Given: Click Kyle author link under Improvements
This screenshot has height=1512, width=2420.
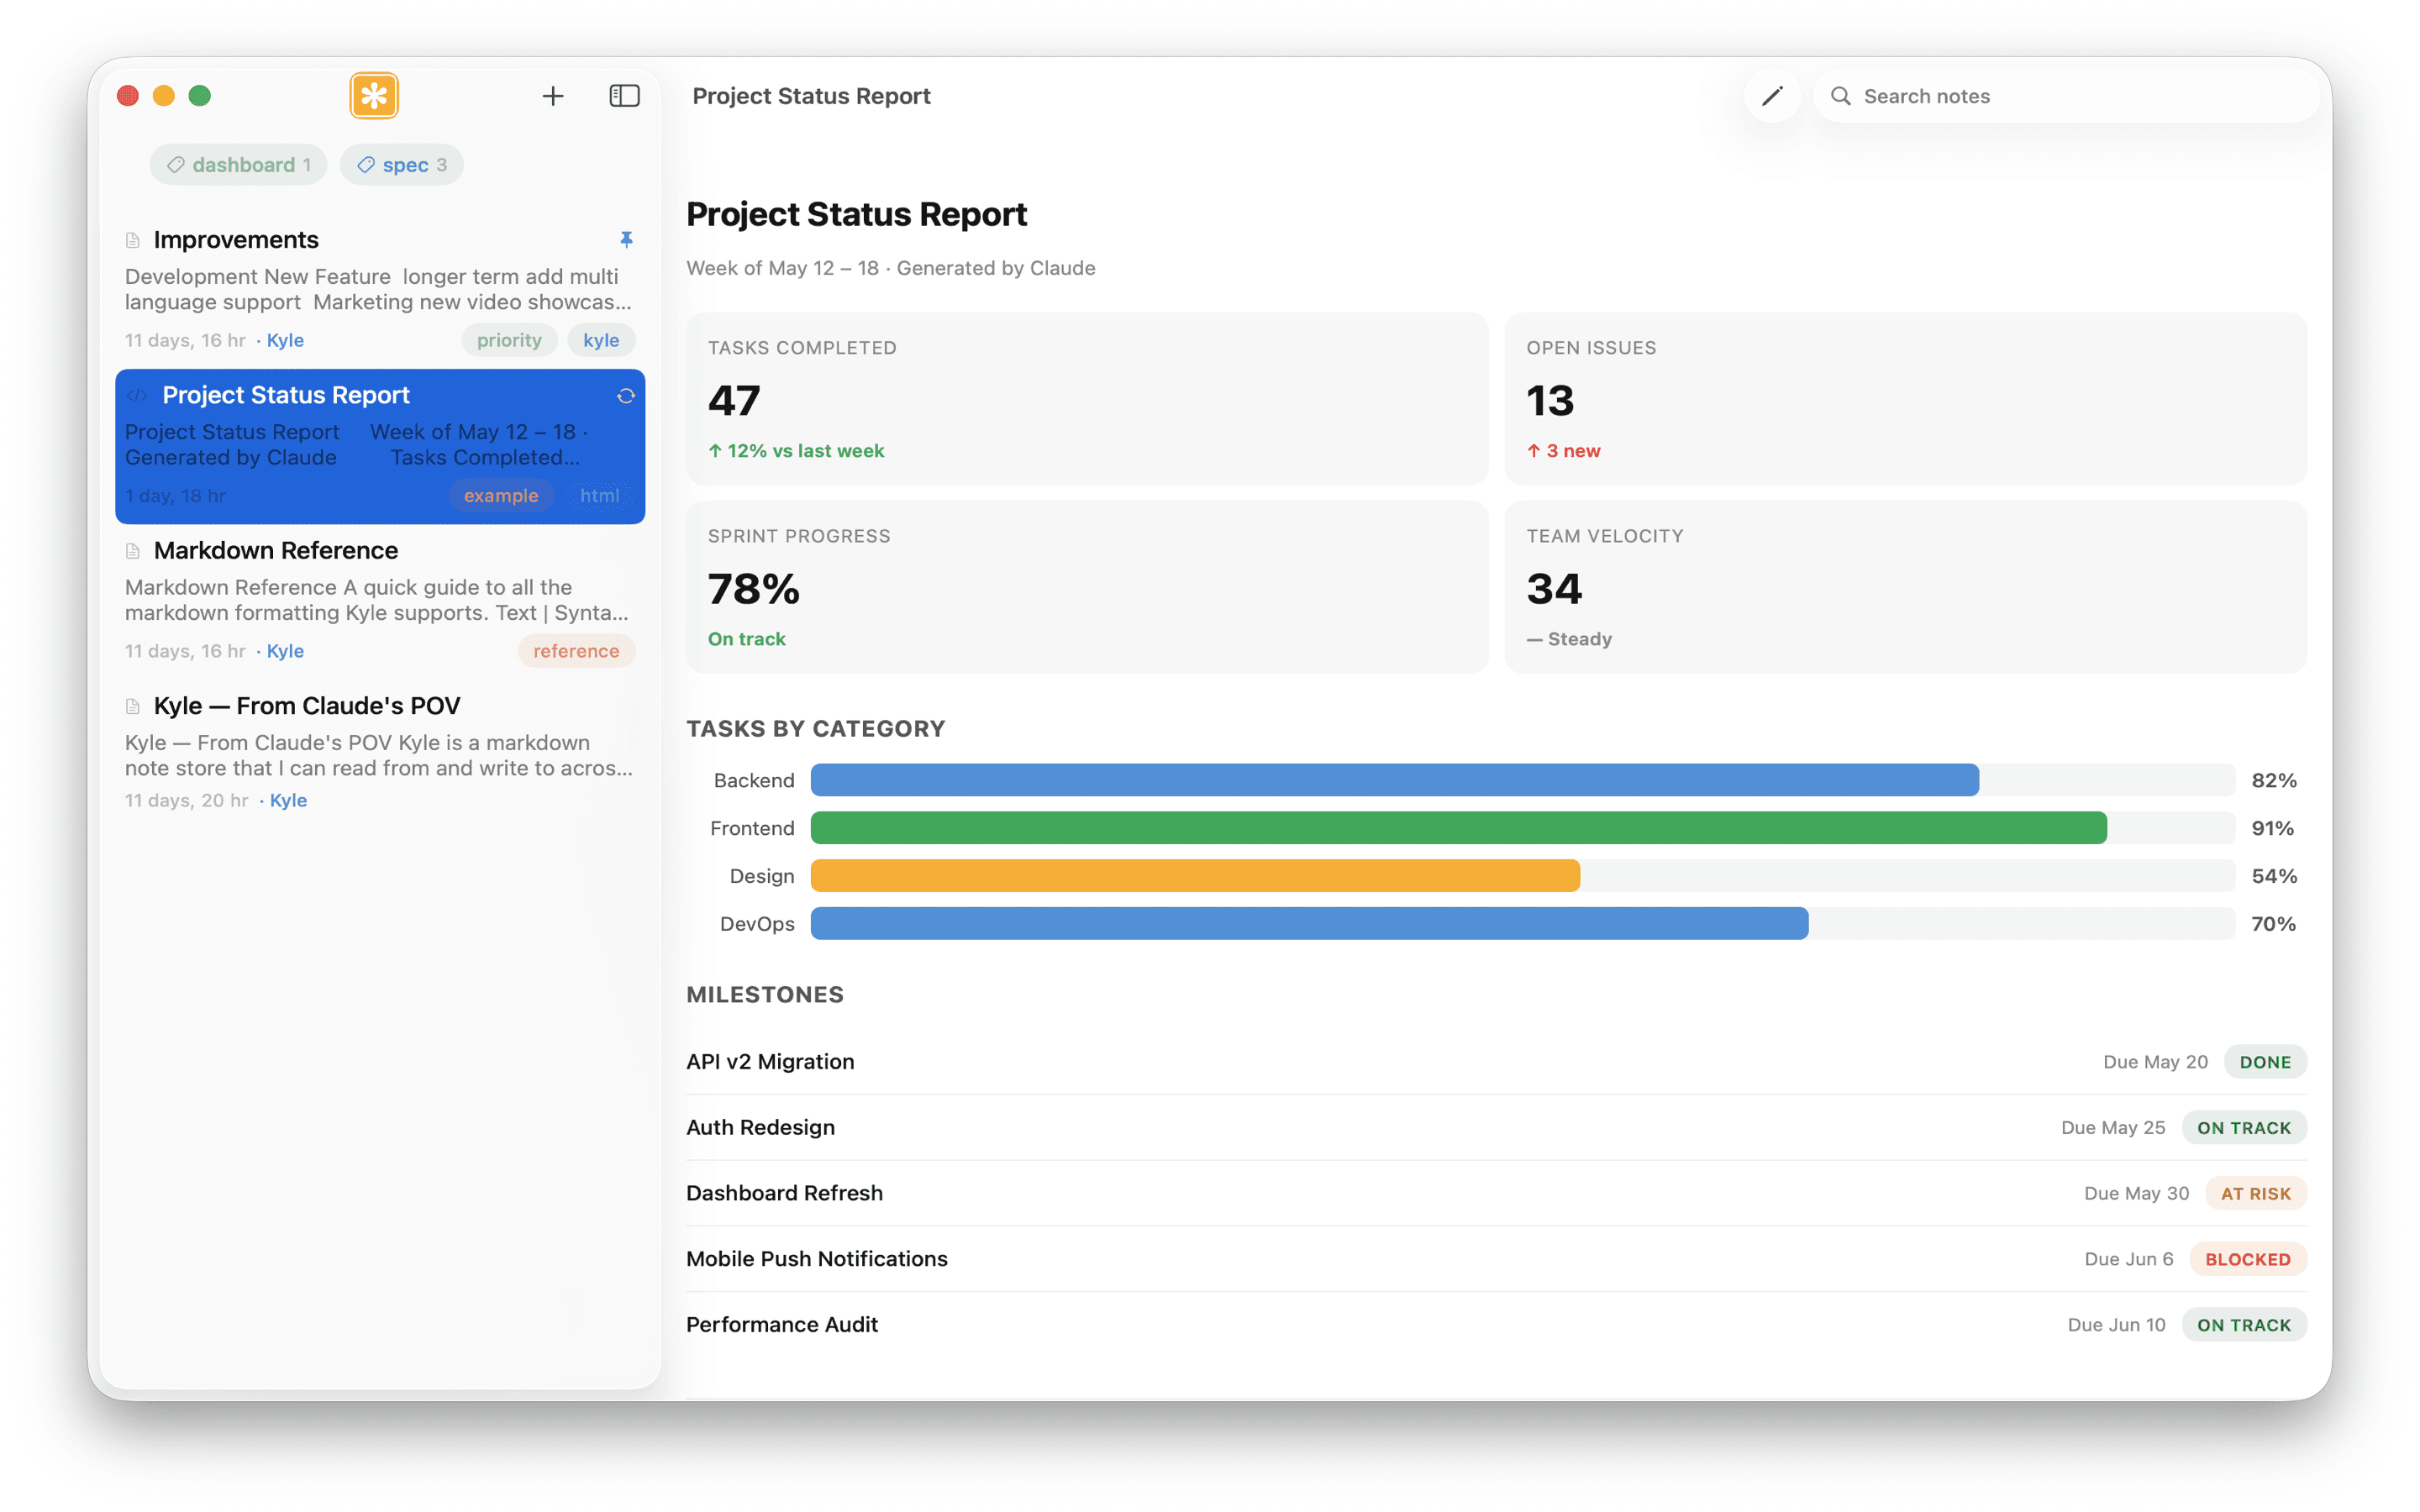Looking at the screenshot, I should (285, 340).
